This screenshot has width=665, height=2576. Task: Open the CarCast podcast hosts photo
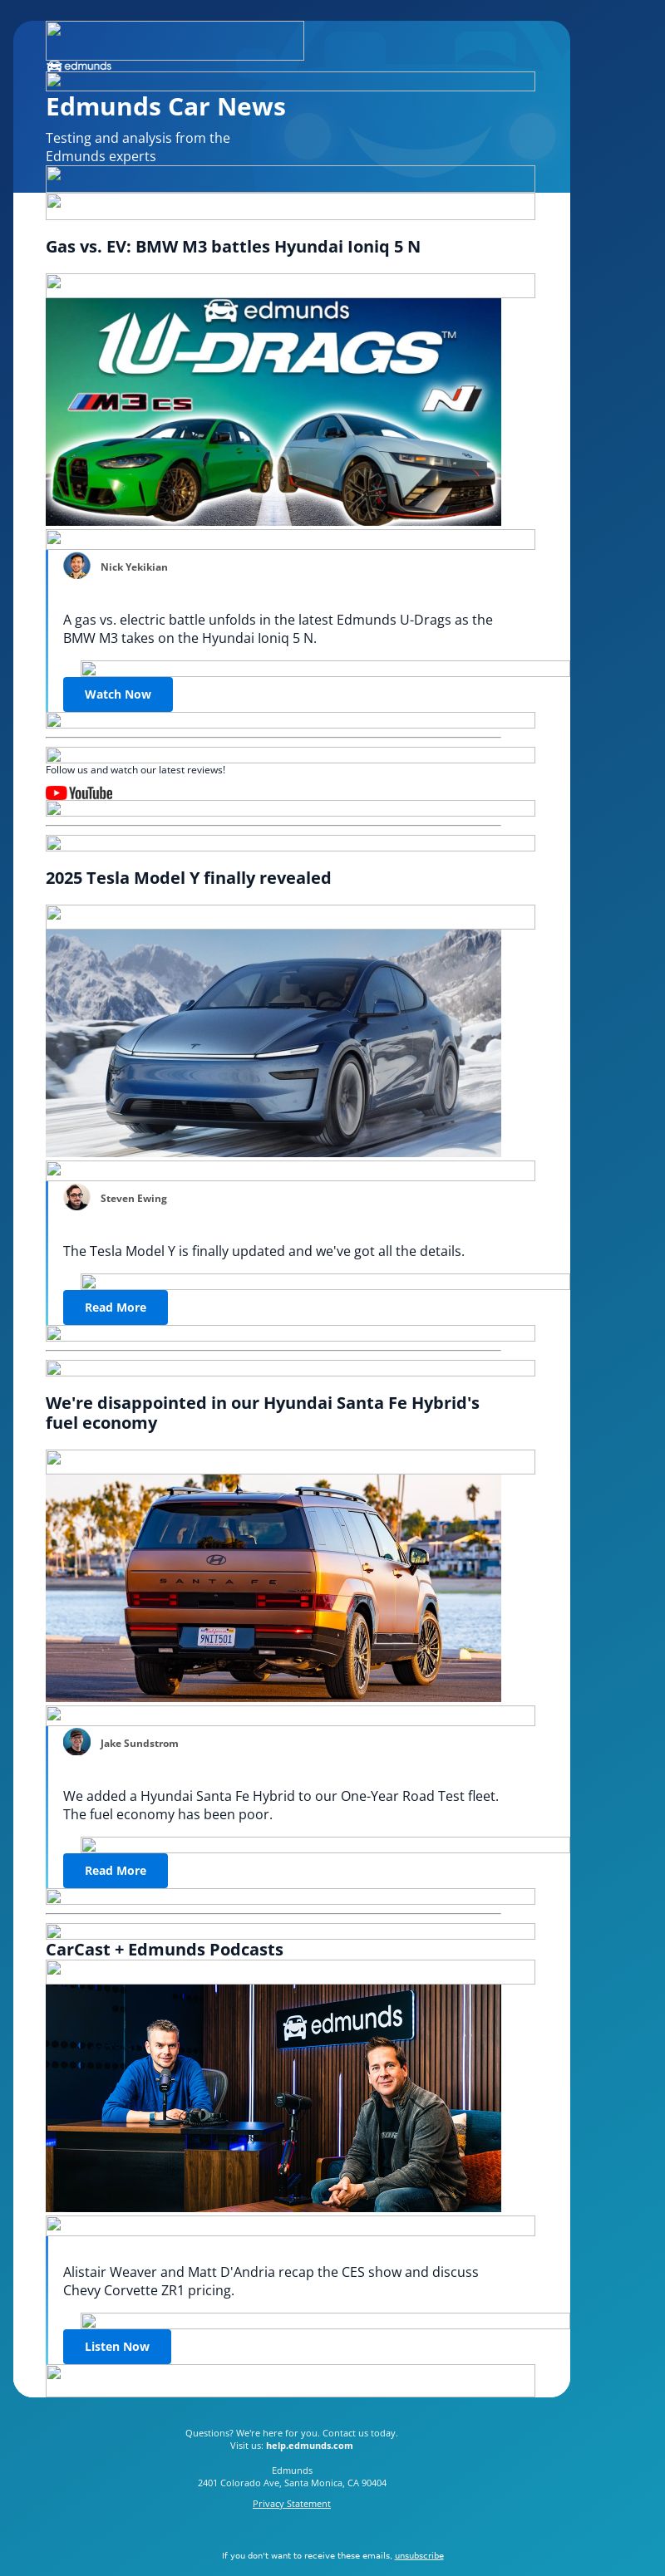point(273,2098)
